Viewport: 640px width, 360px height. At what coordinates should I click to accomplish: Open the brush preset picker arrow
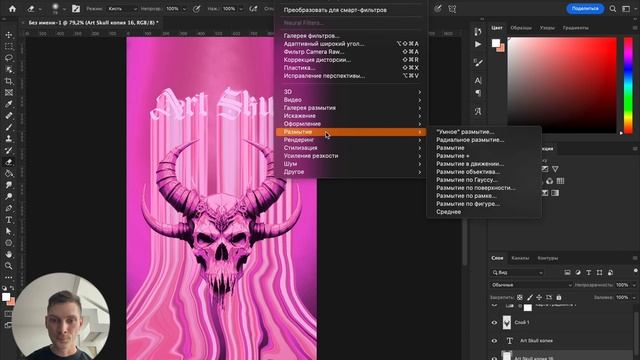pos(64,9)
